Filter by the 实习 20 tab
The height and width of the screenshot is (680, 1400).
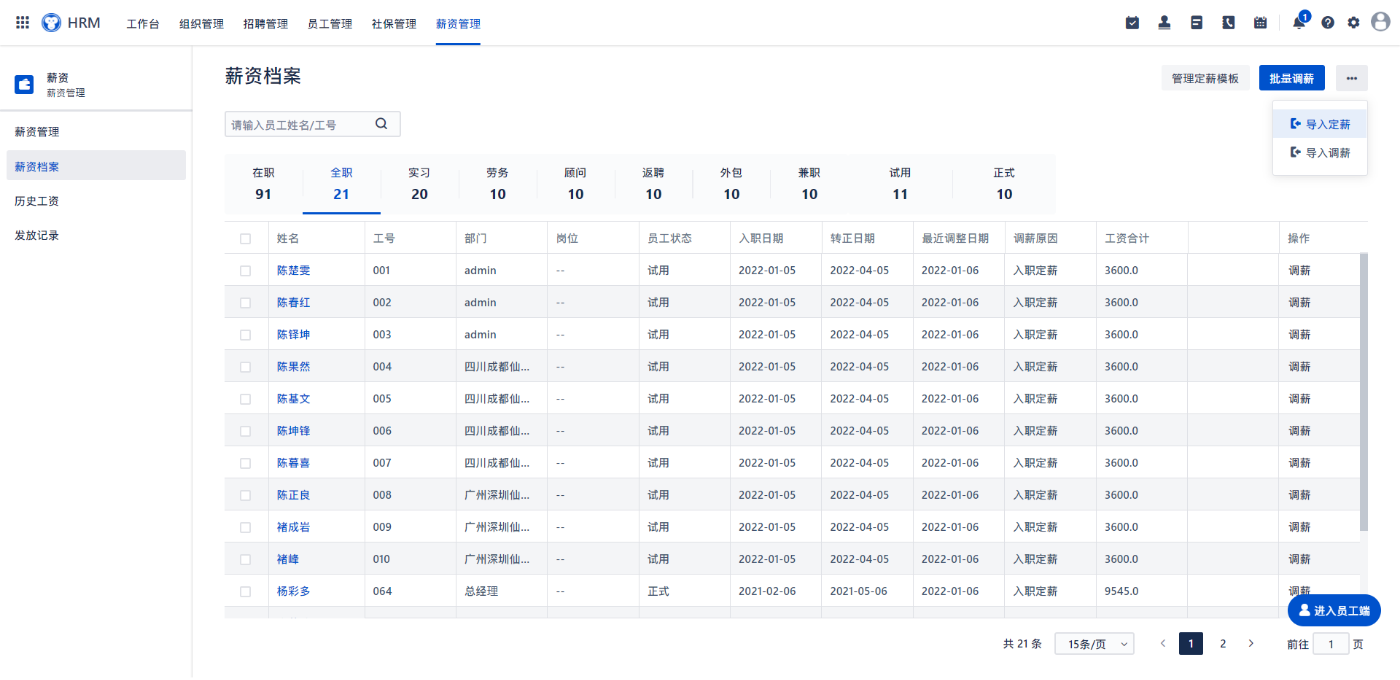pos(420,184)
